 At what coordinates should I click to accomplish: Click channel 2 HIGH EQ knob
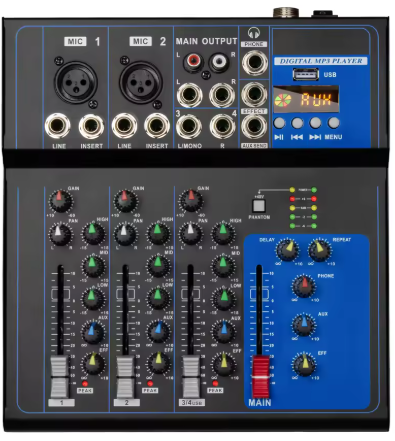[x=158, y=233]
